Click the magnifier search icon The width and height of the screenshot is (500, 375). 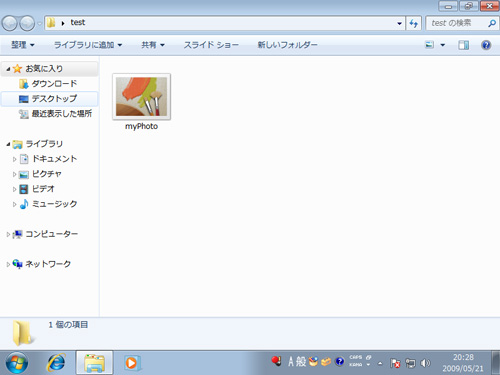(492, 23)
